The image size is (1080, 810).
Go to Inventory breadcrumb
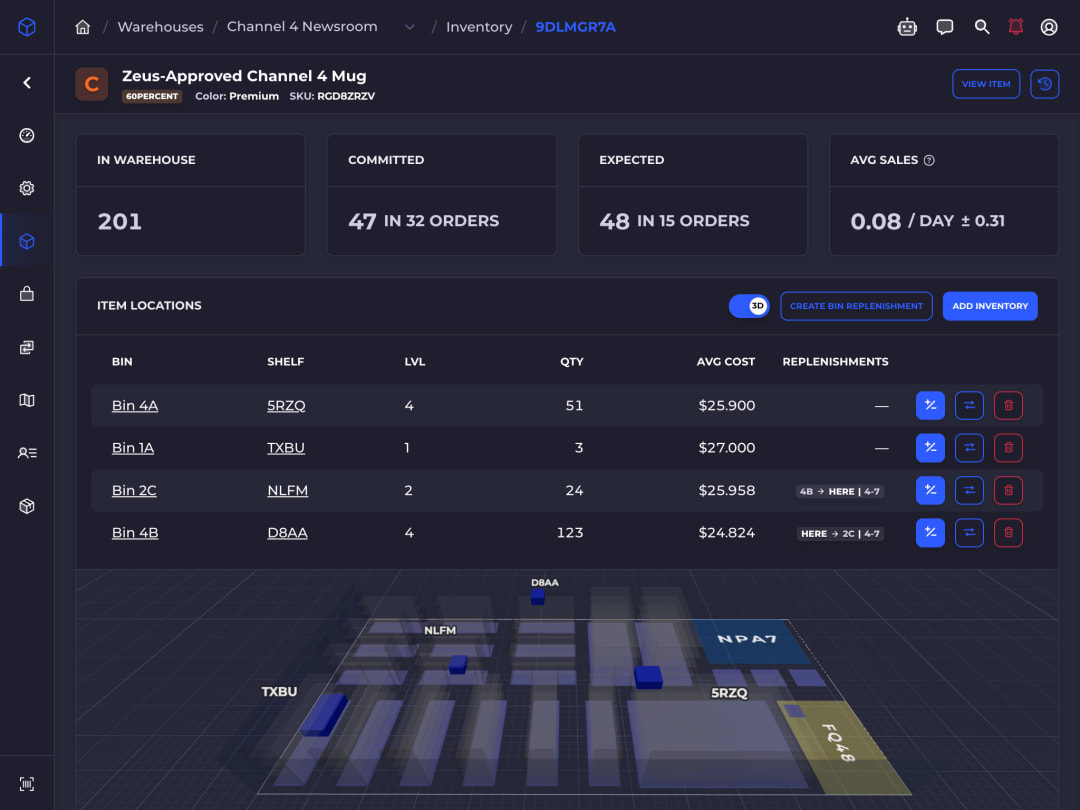(479, 27)
